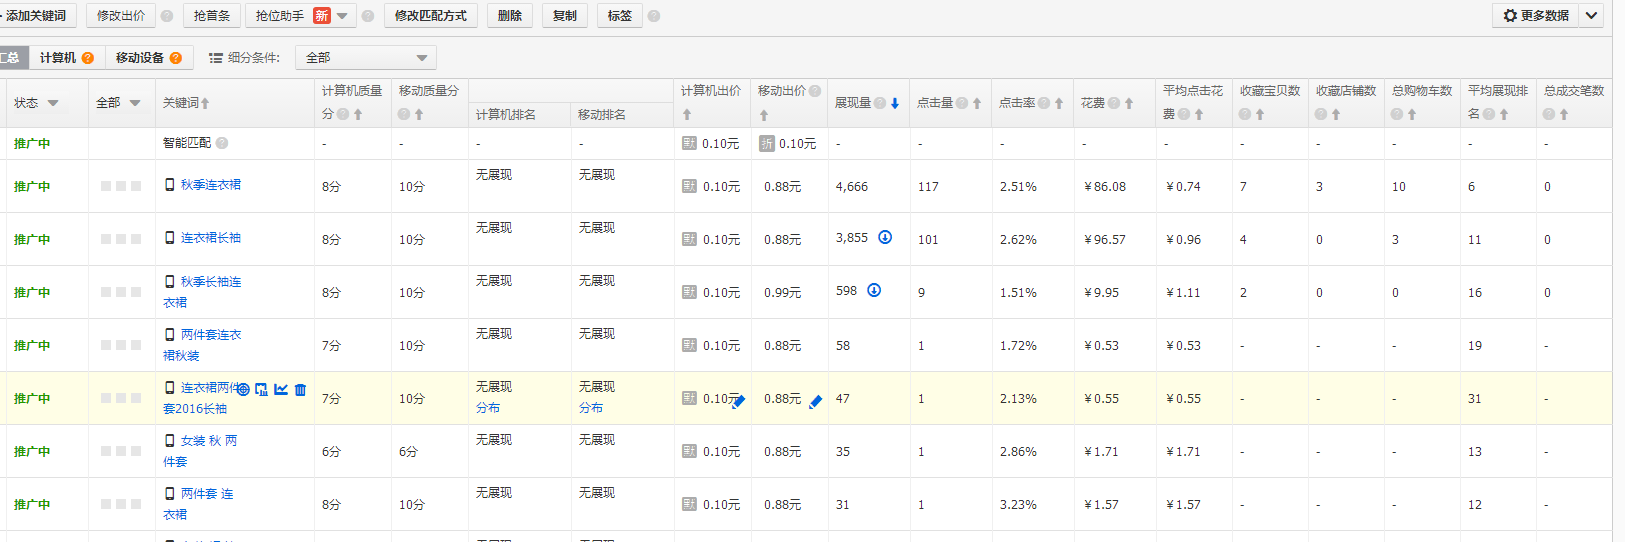Click 修改出价 button
The image size is (1625, 542).
click(121, 16)
